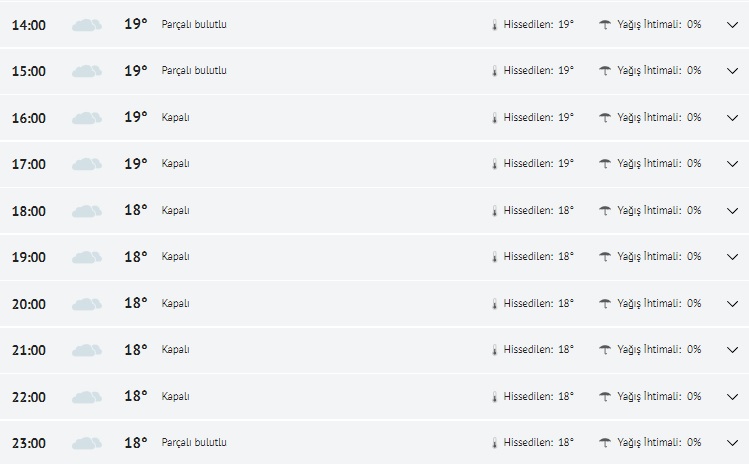Expand the 16:00 row with the chevron
This screenshot has width=749, height=464.
[x=732, y=118]
